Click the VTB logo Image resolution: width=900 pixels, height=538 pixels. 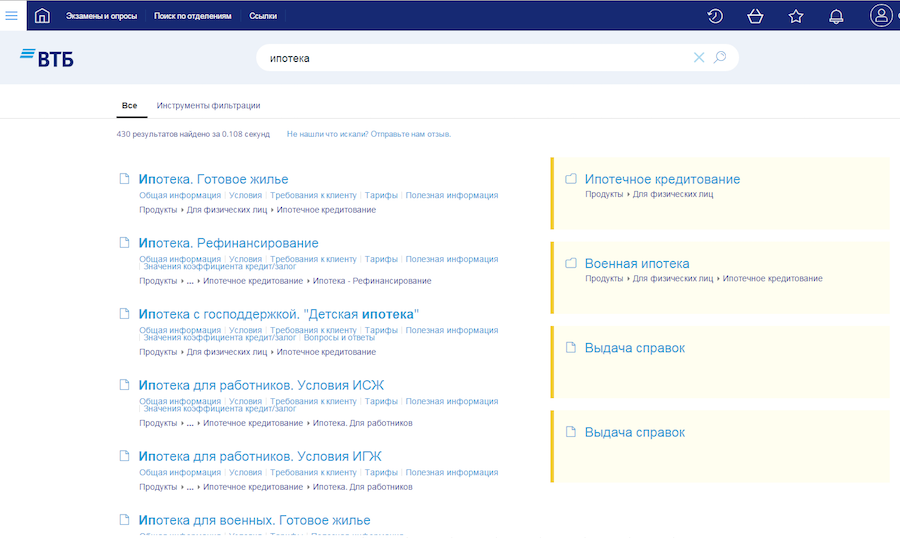(x=47, y=58)
